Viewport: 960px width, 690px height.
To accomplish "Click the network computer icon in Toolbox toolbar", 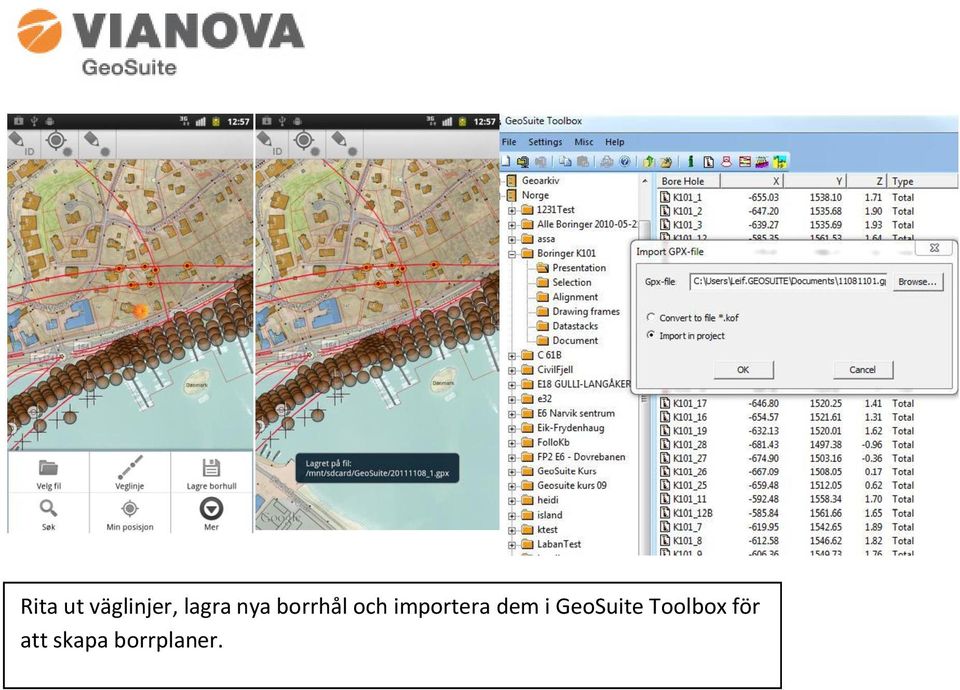I will click(523, 162).
